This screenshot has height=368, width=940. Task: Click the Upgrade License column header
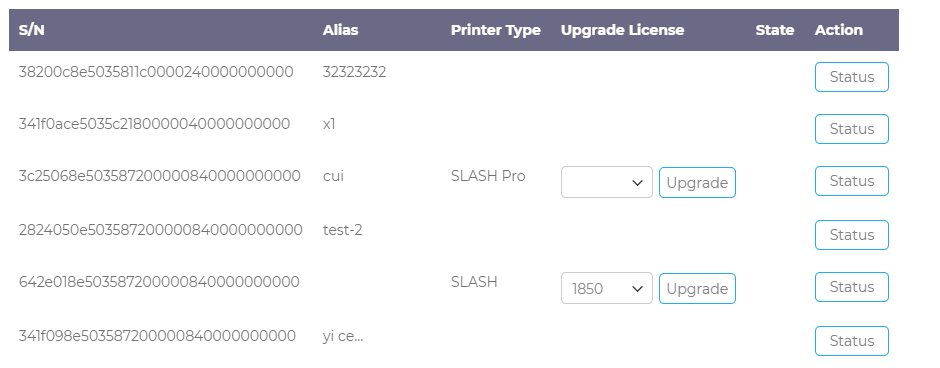point(622,30)
